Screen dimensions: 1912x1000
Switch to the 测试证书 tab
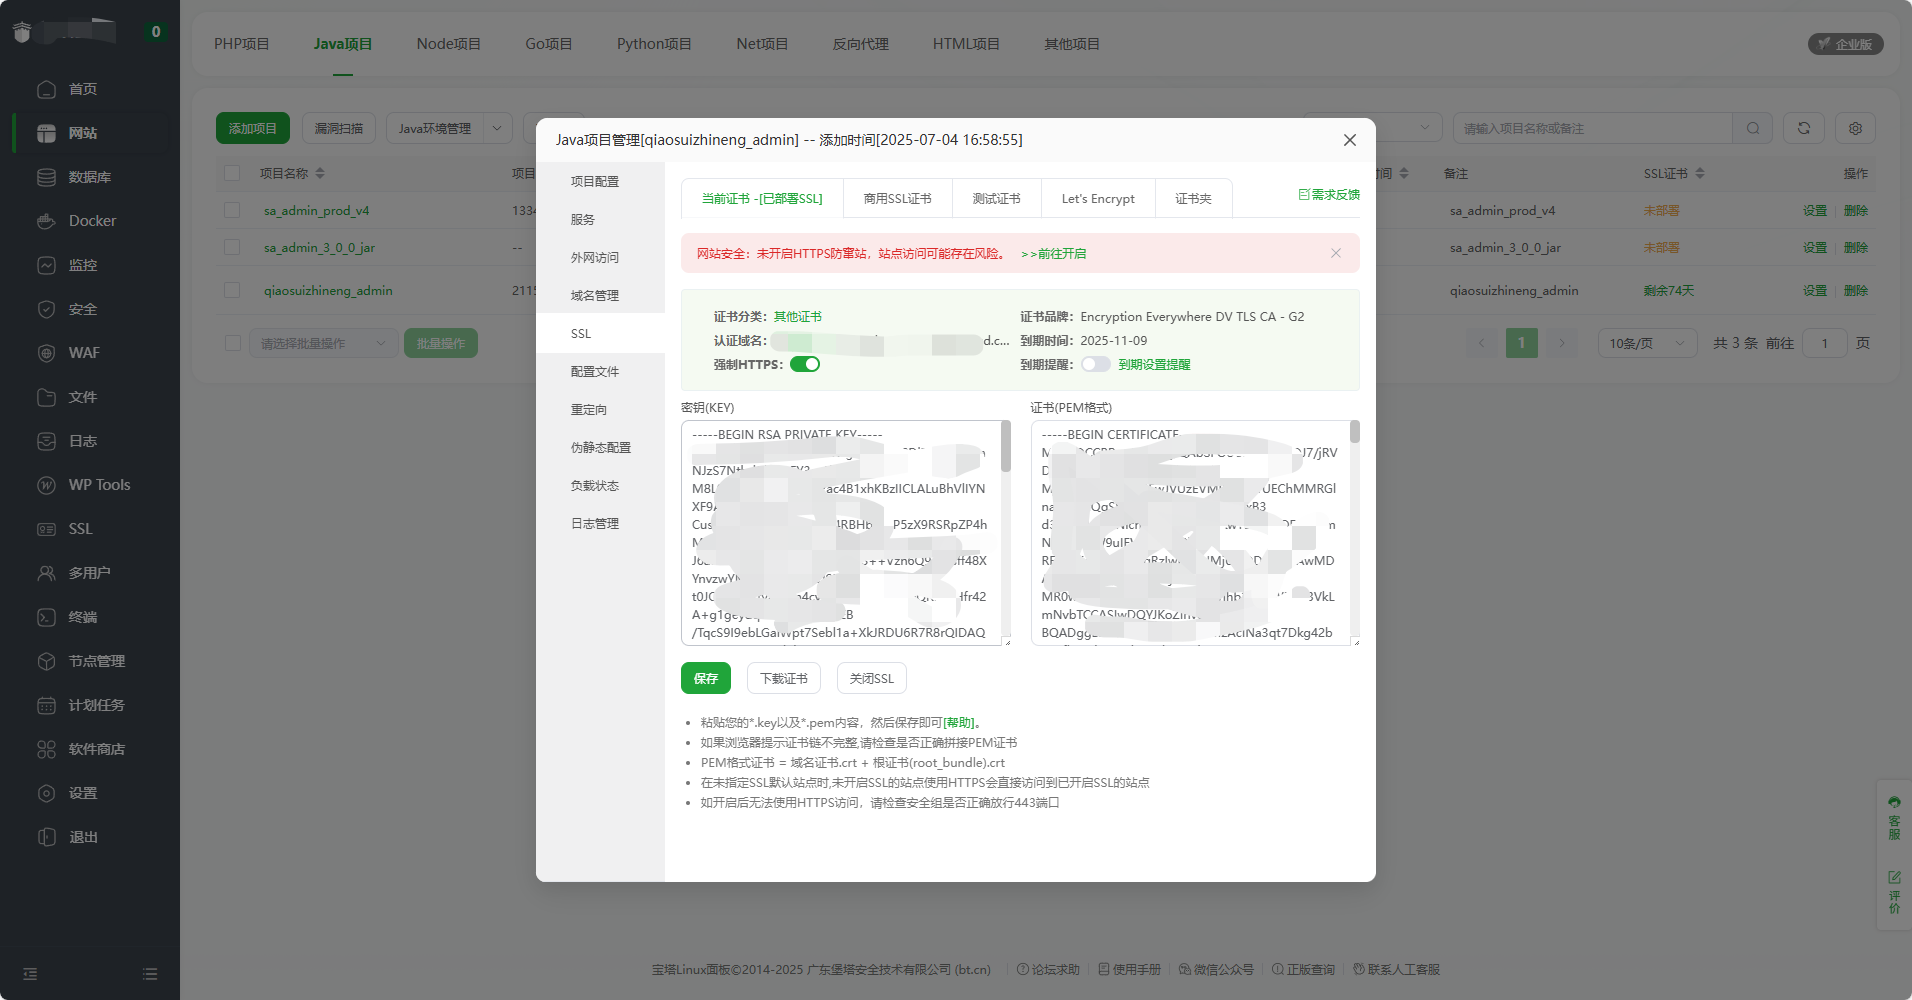point(996,198)
